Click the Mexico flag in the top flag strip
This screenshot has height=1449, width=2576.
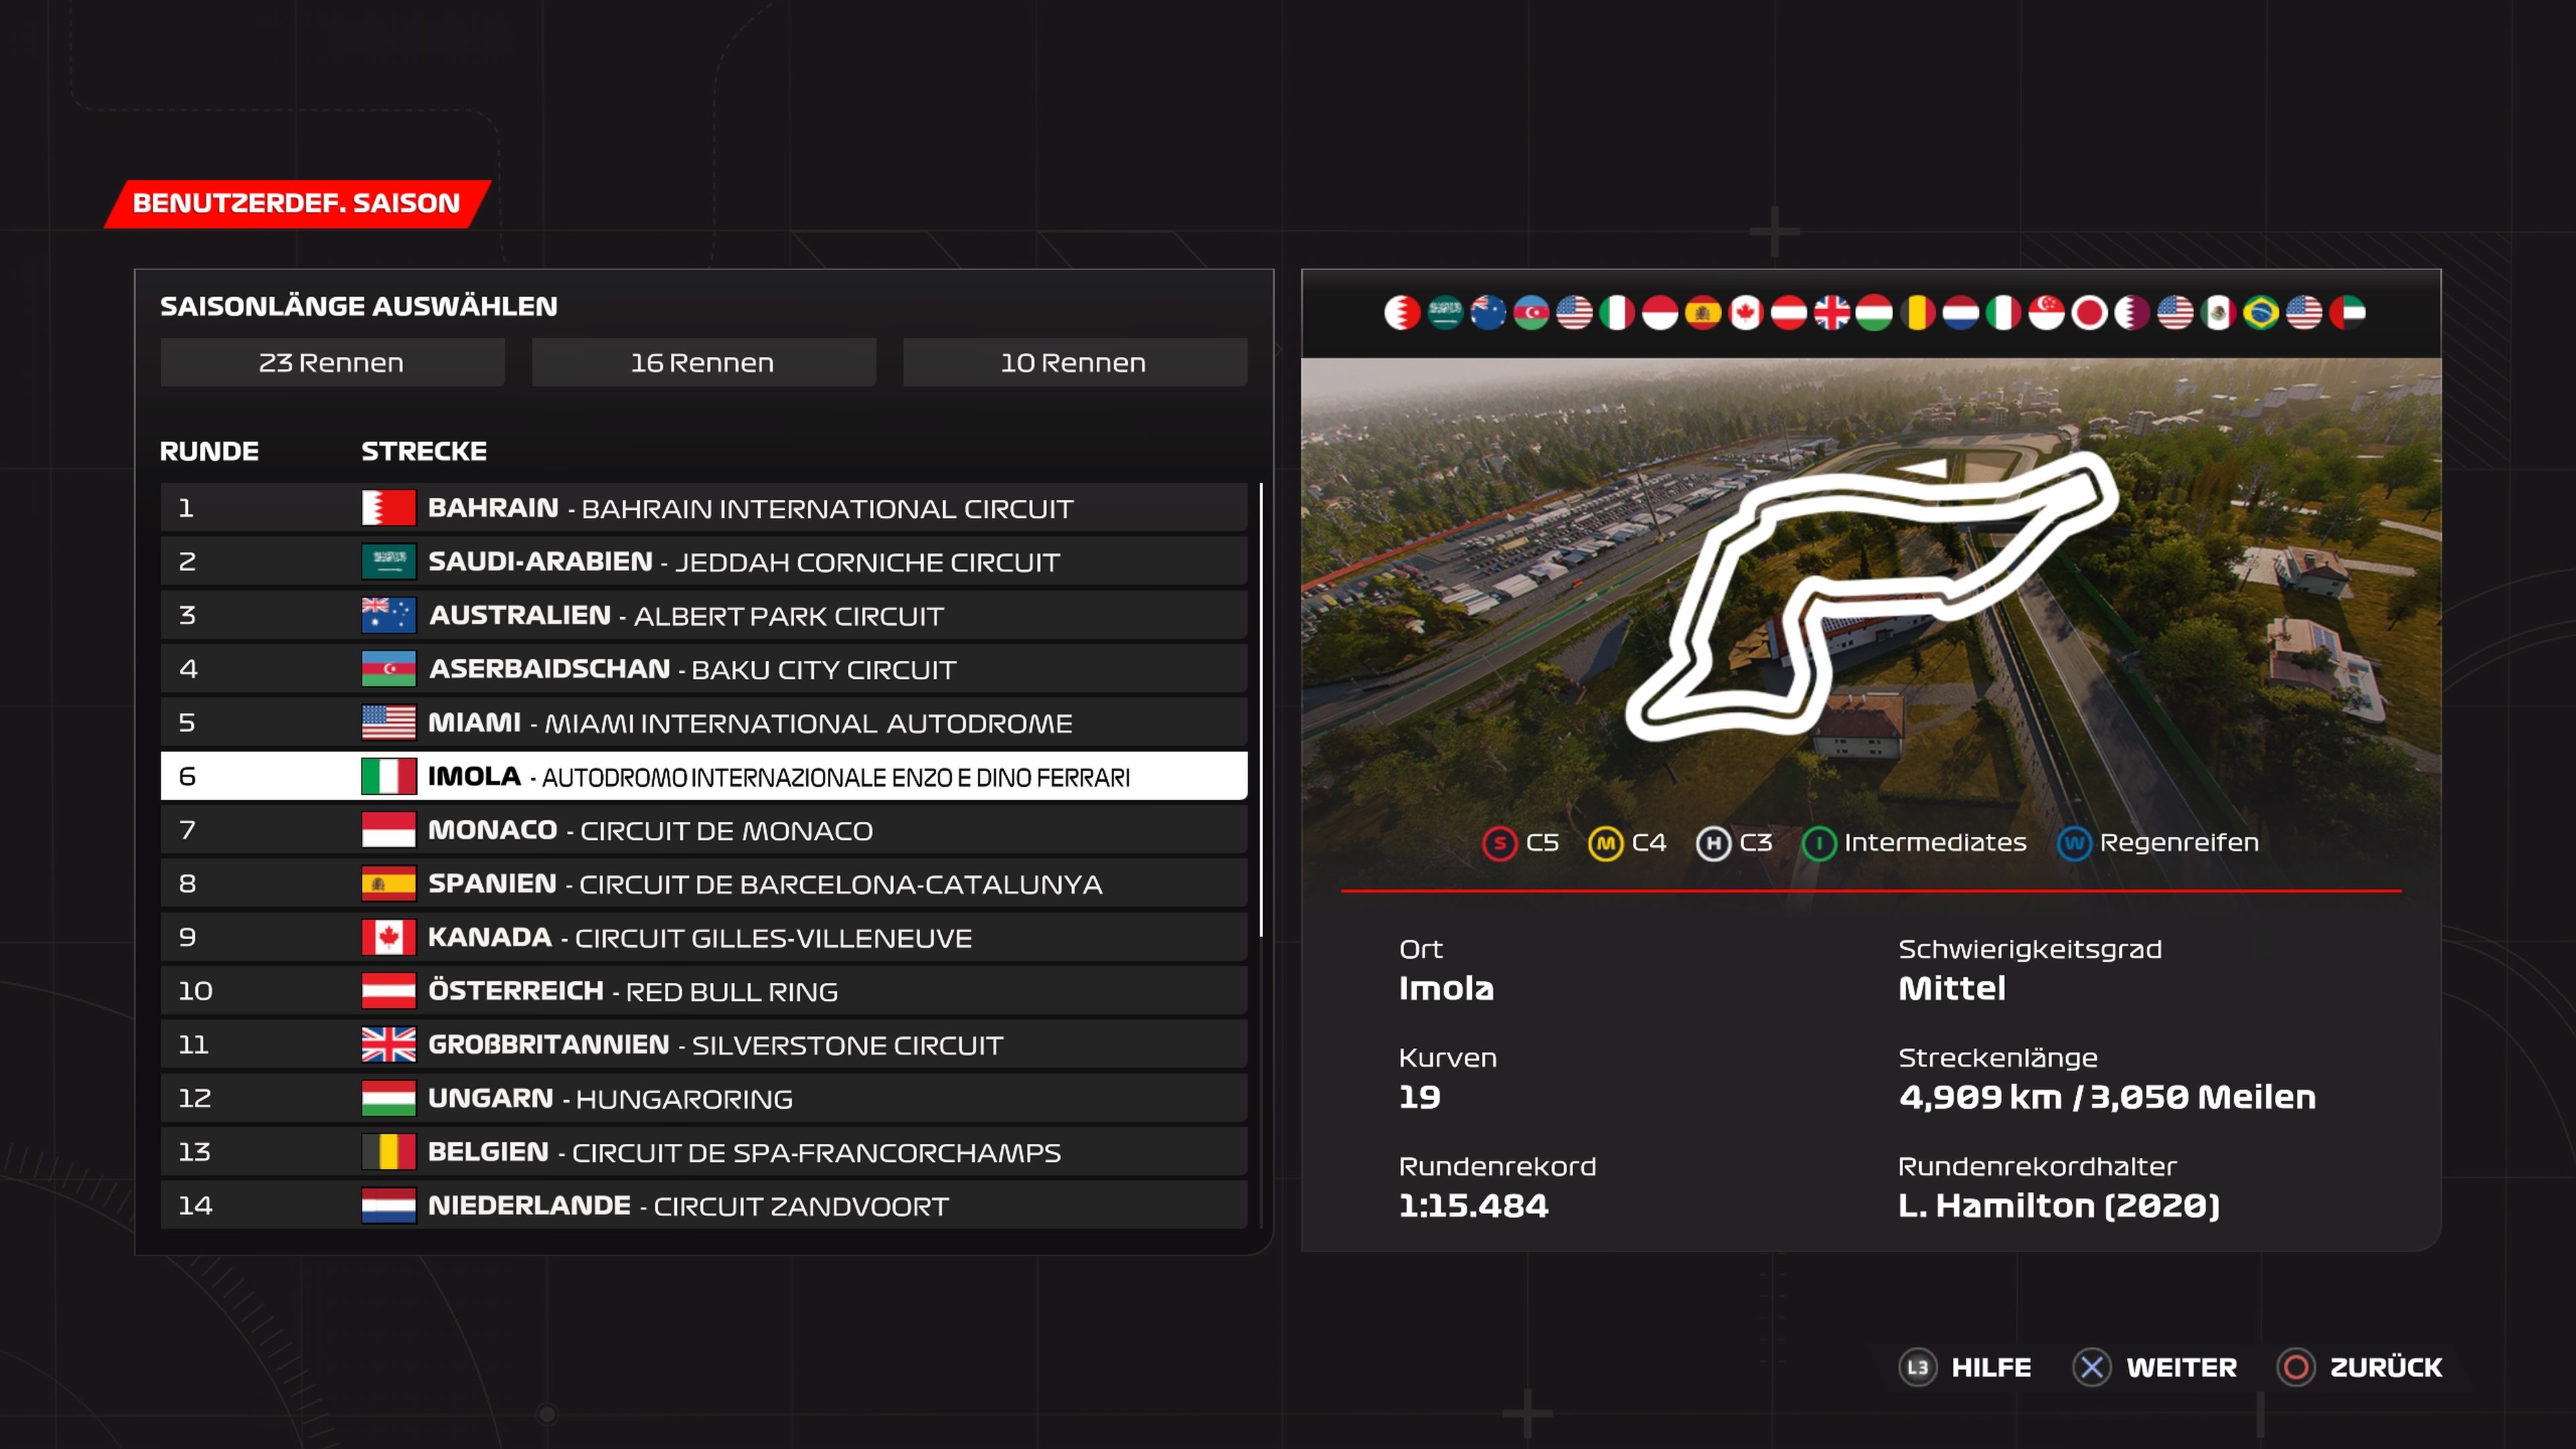(2218, 313)
